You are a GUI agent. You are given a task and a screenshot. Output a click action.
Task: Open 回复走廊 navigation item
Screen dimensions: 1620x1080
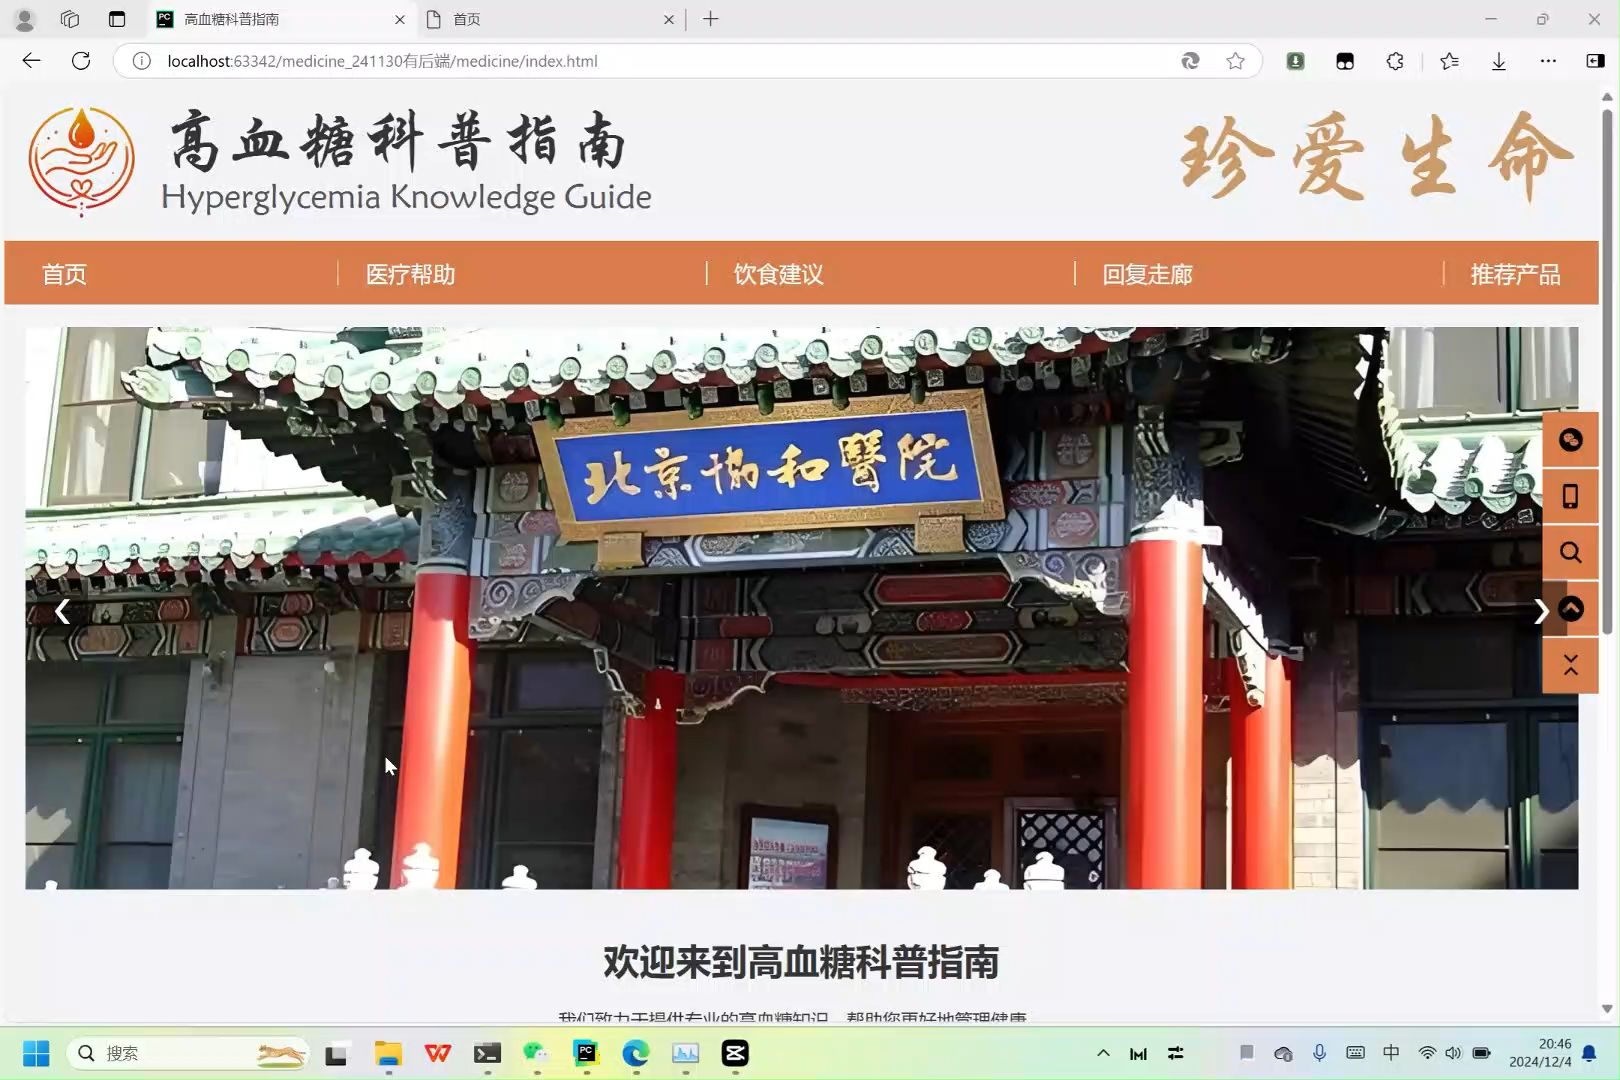tap(1147, 274)
